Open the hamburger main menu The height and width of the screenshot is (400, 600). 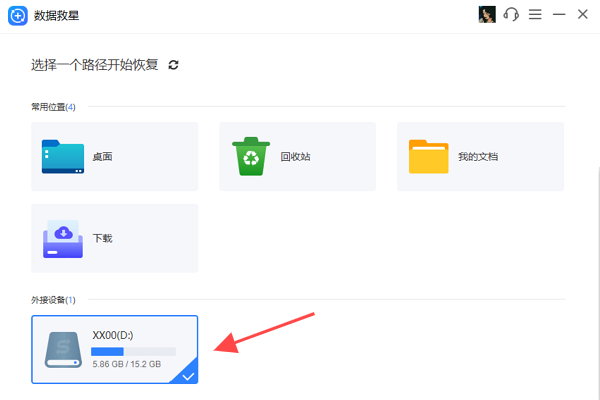pyautogui.click(x=535, y=15)
